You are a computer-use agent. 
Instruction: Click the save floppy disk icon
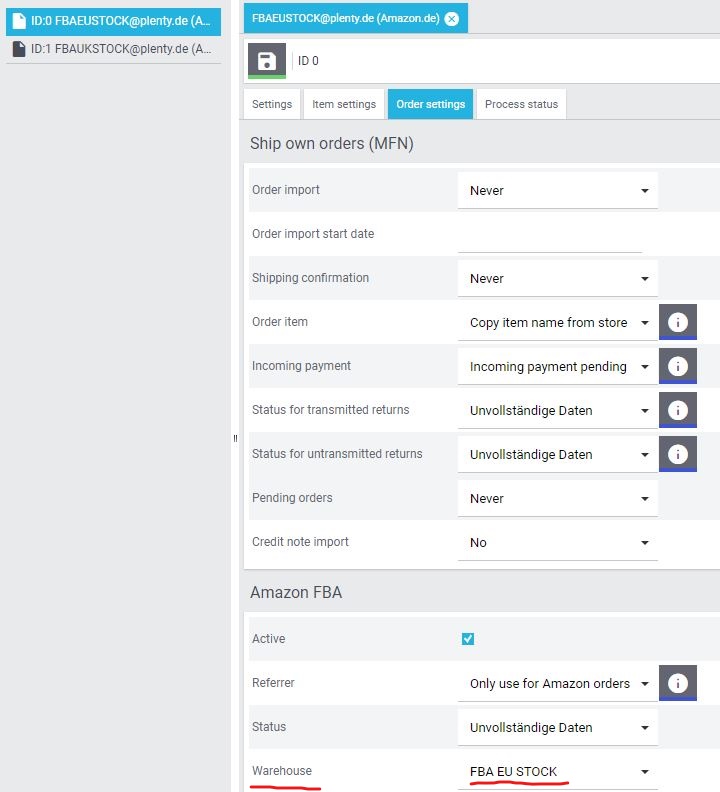click(266, 61)
